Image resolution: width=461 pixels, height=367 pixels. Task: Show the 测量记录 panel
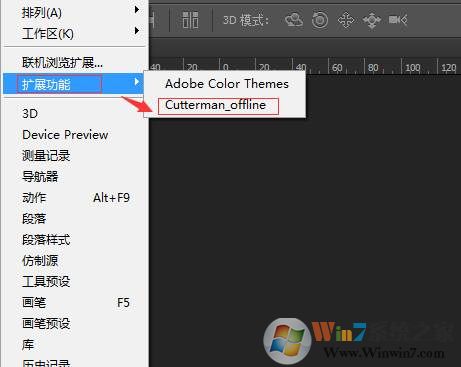click(75, 156)
